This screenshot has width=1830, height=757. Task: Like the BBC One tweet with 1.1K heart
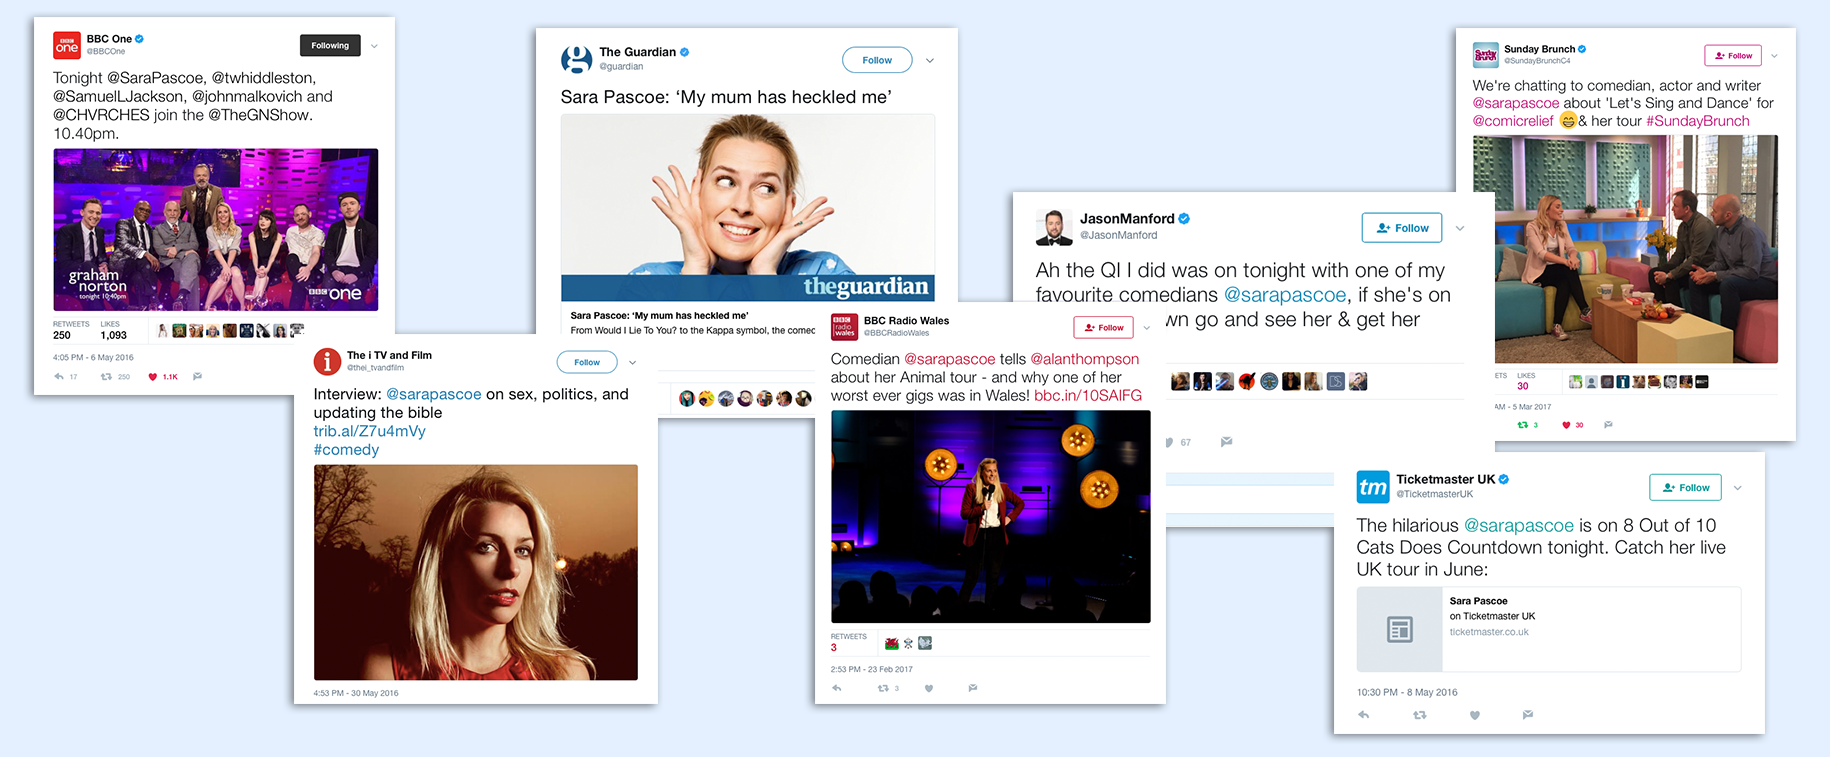tap(153, 377)
